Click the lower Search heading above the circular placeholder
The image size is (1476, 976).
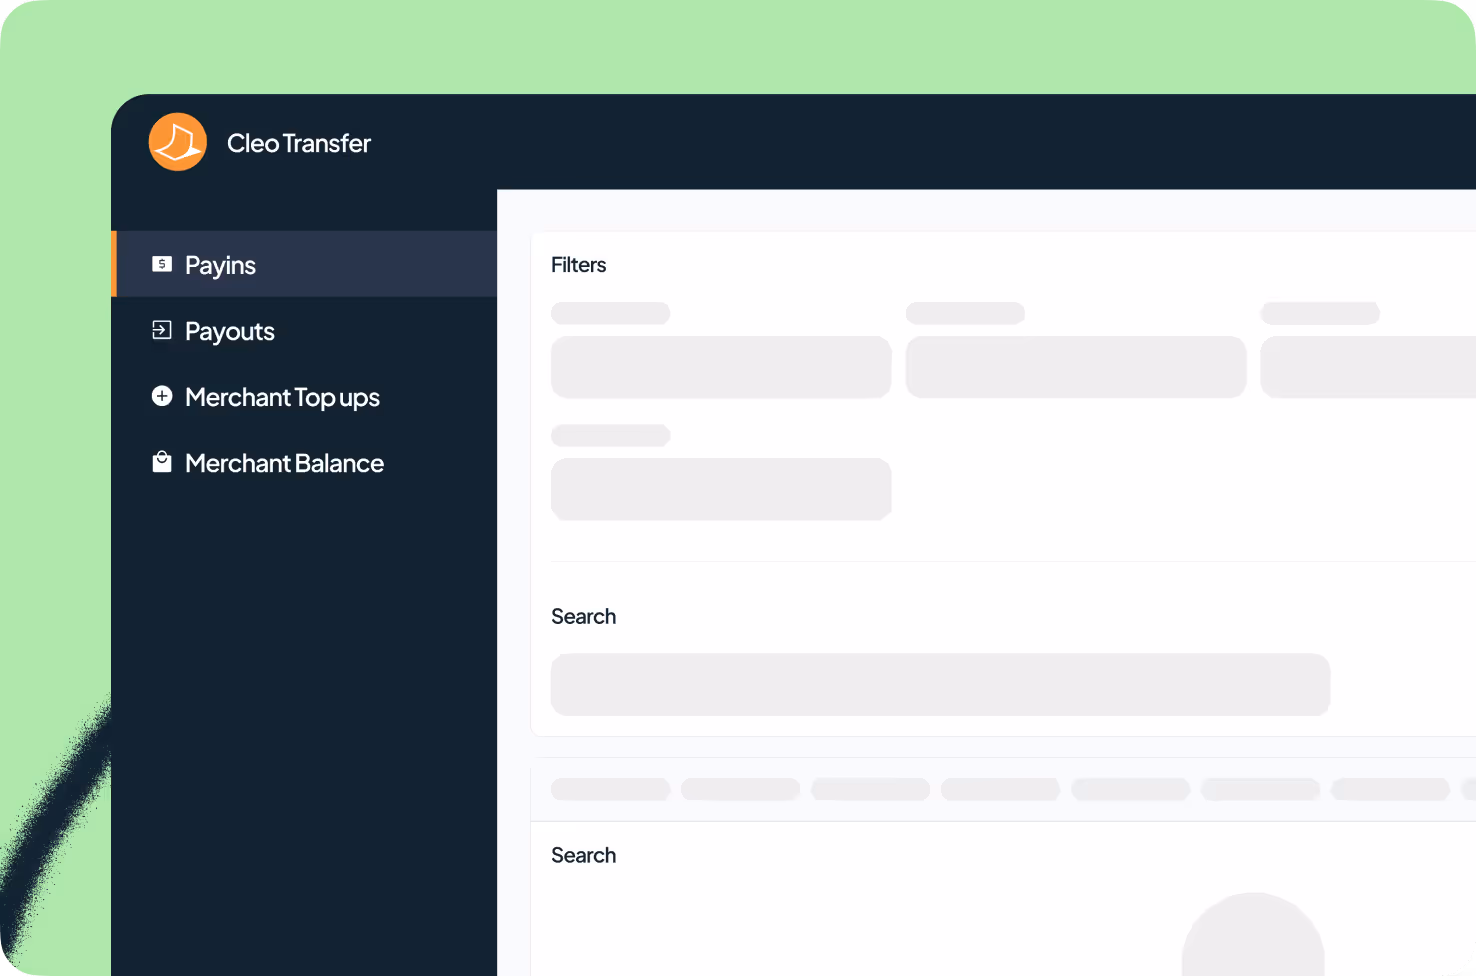click(584, 855)
